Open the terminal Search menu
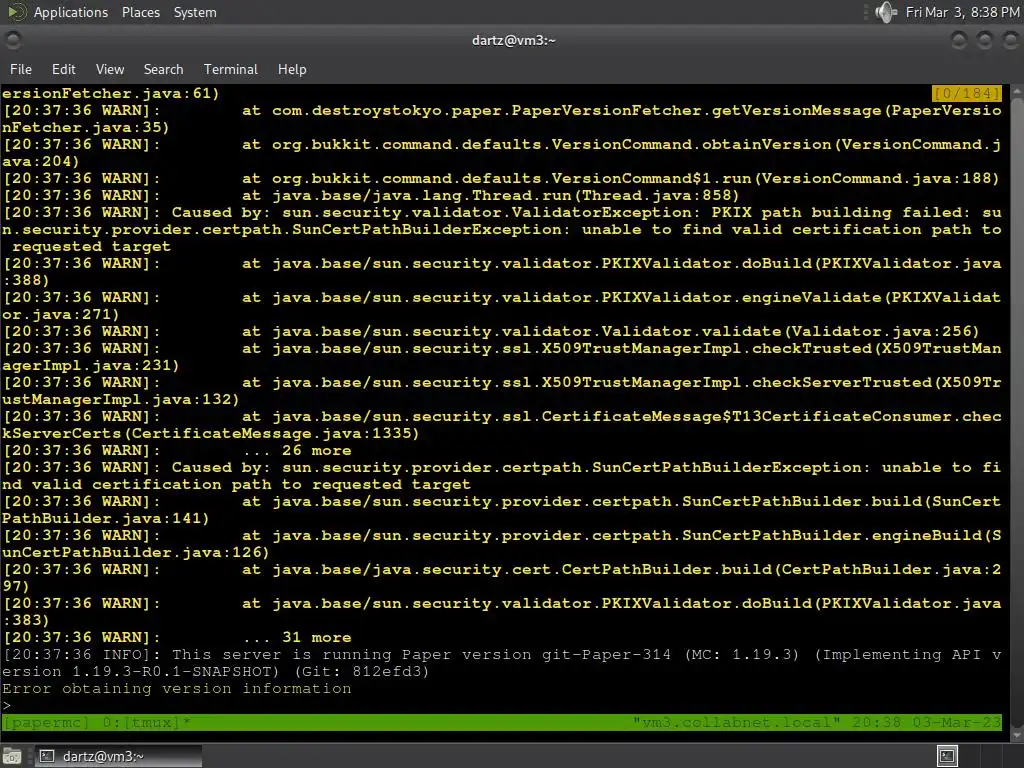Viewport: 1024px width, 768px height. tap(163, 69)
